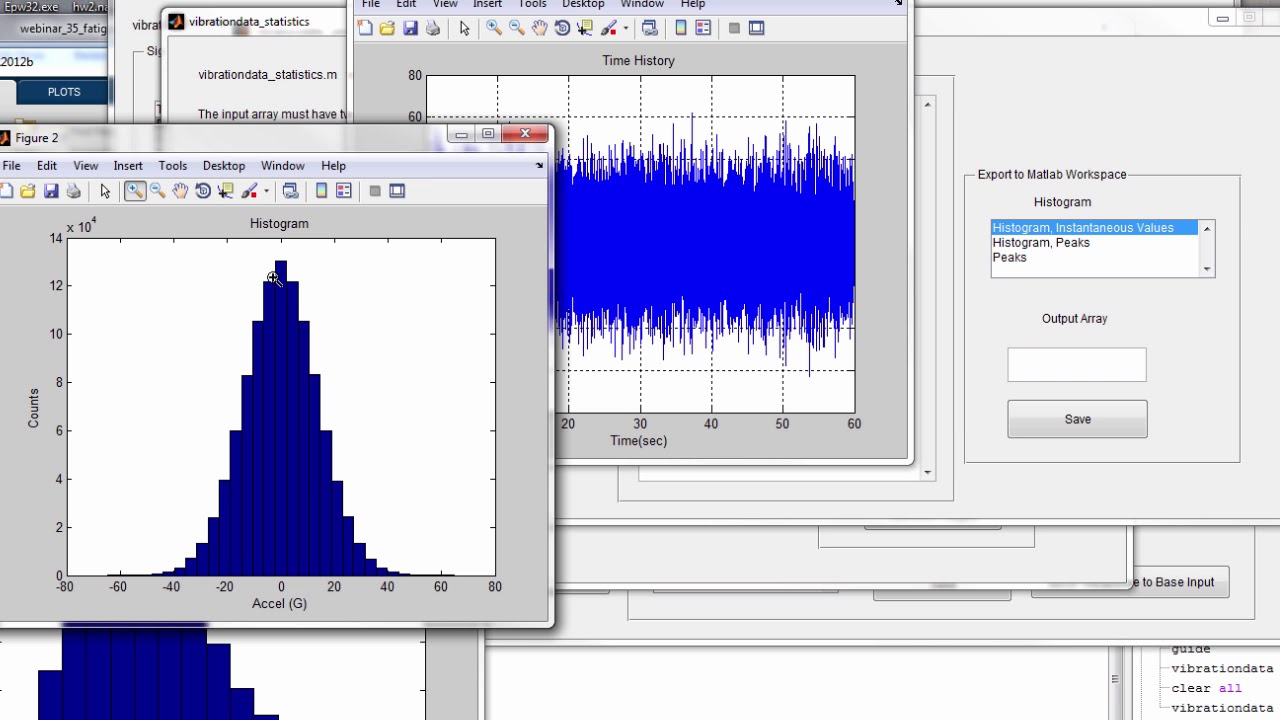Enable Rotate 3D on Time History figure
This screenshot has height=720, width=1280.
pos(562,28)
